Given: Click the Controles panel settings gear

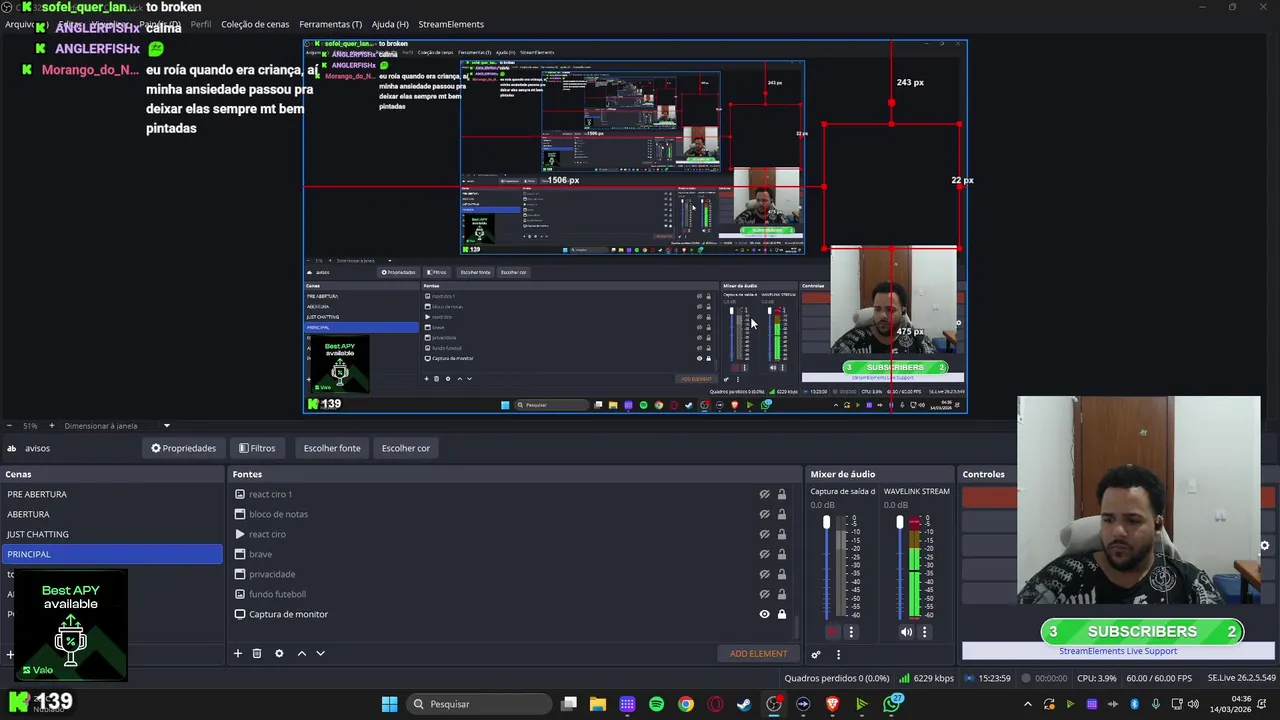Looking at the screenshot, I should point(1264,545).
